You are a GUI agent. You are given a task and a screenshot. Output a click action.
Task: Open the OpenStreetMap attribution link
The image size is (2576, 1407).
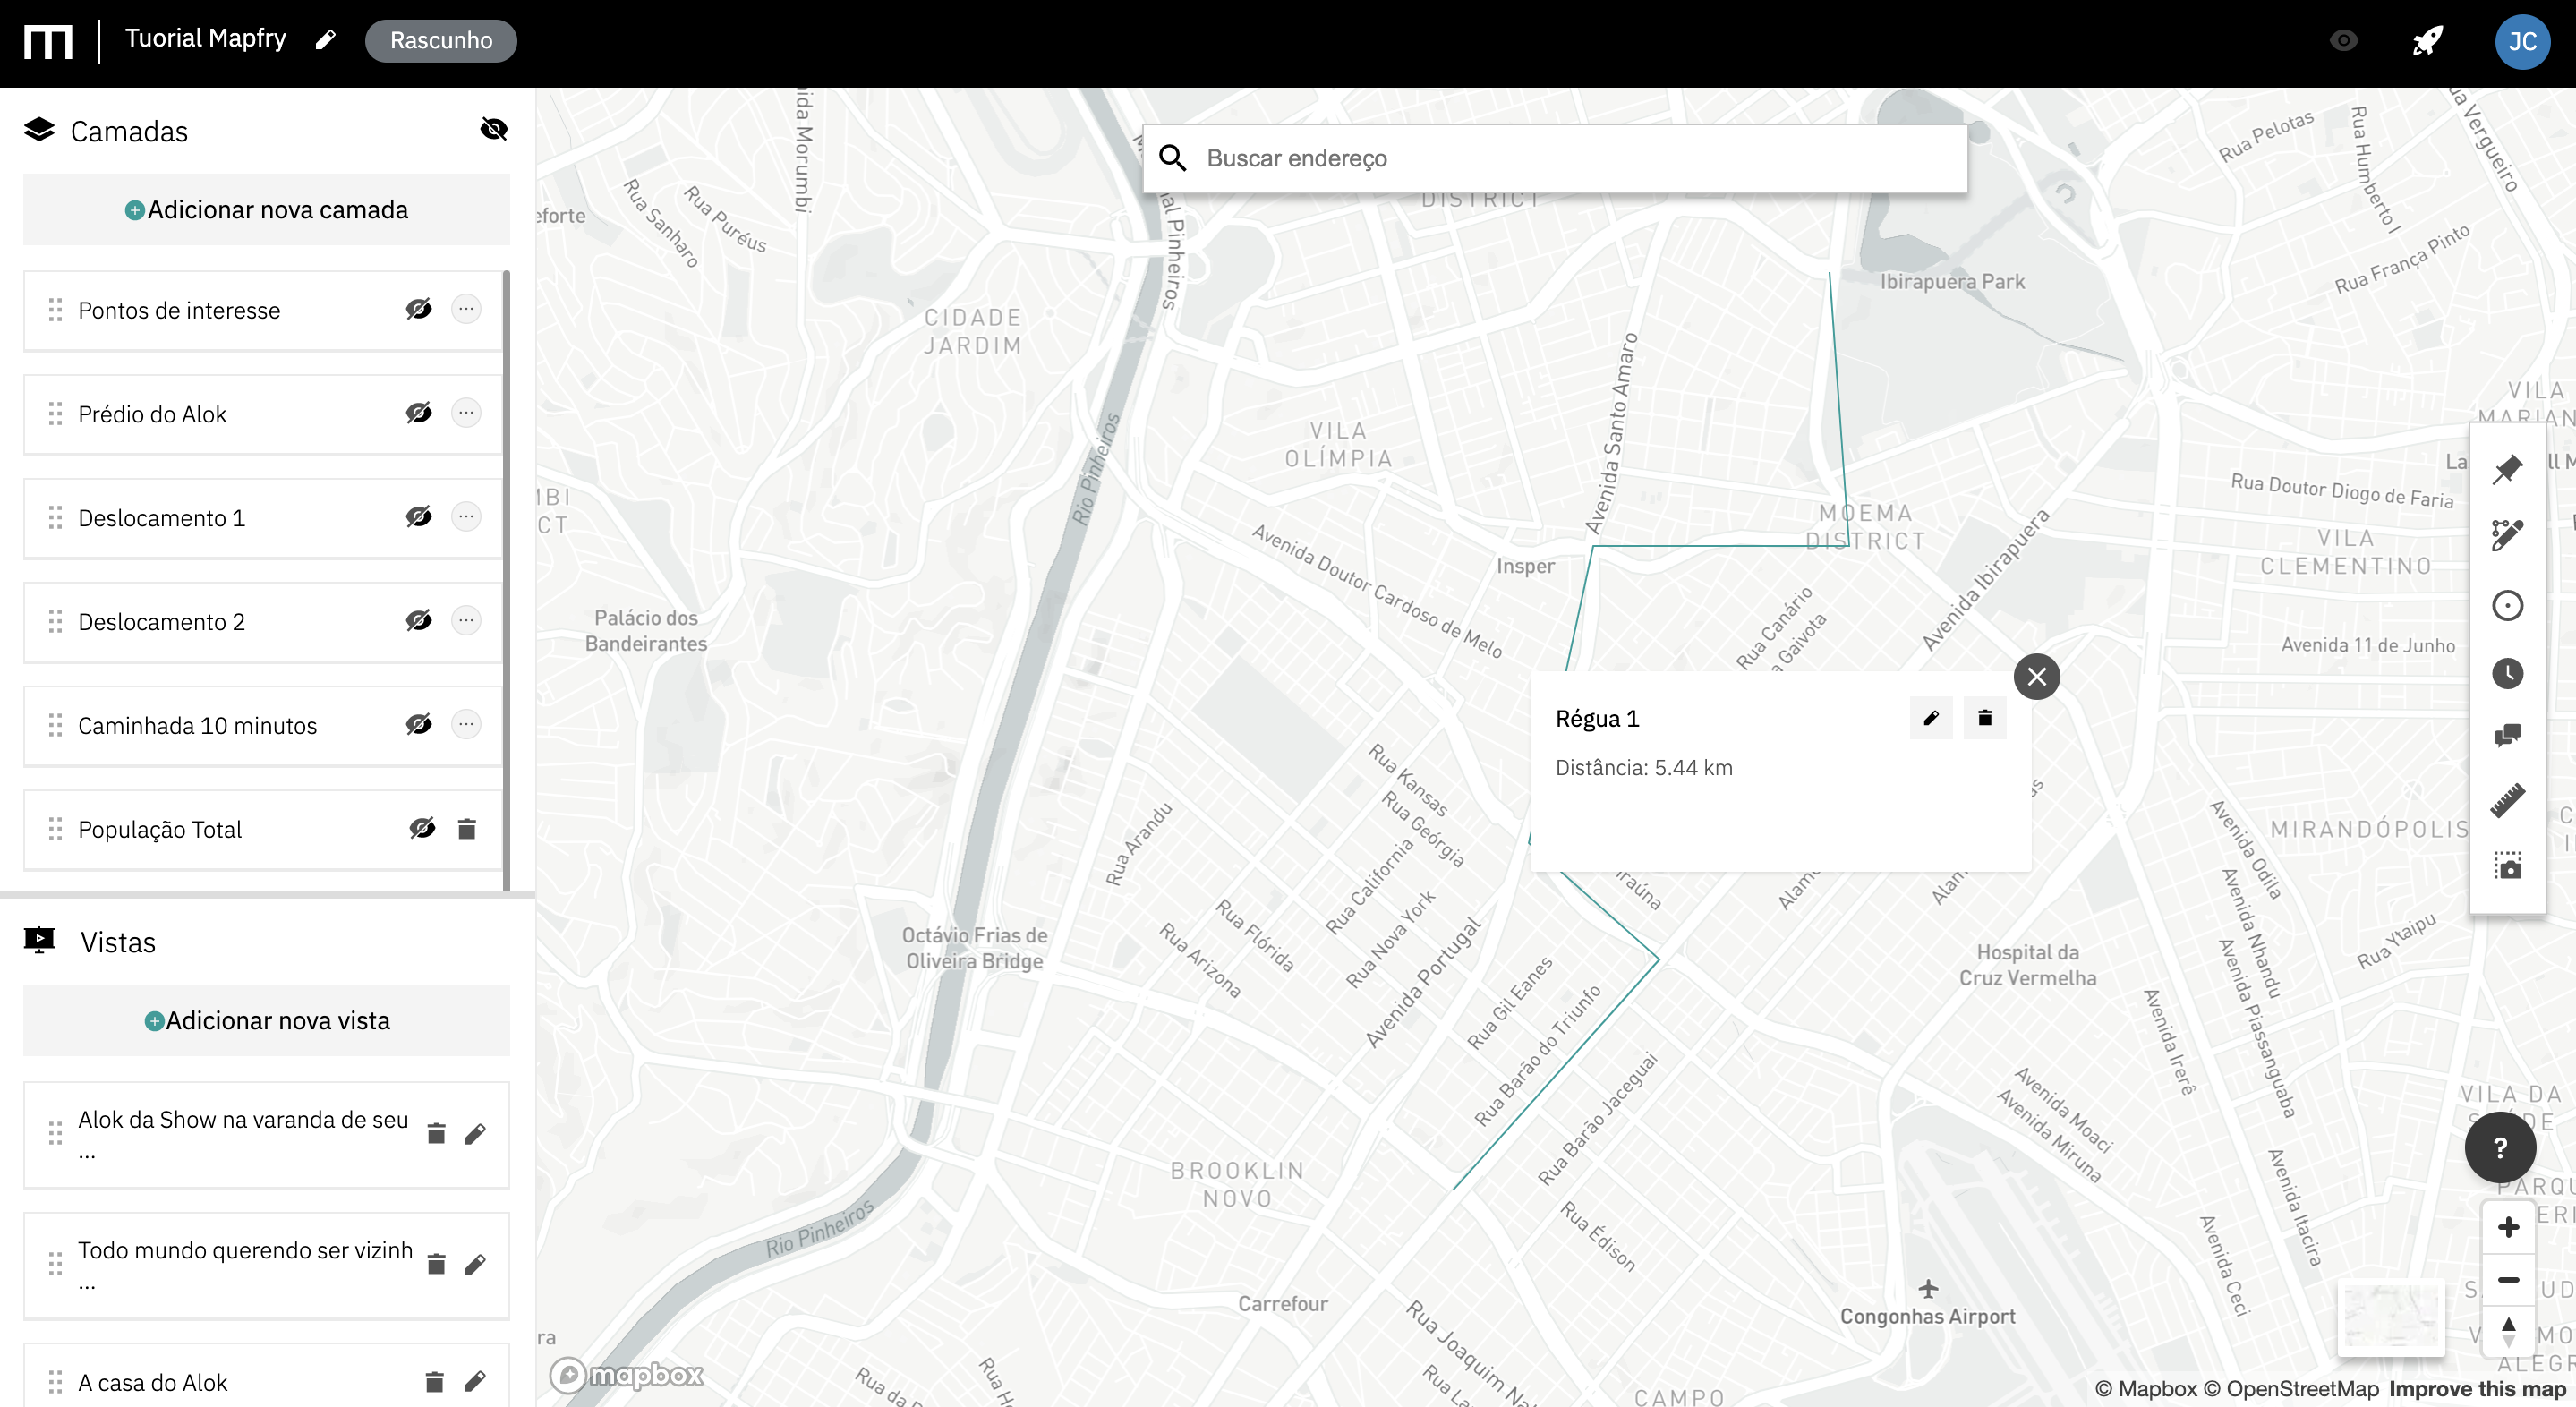click(x=2291, y=1389)
